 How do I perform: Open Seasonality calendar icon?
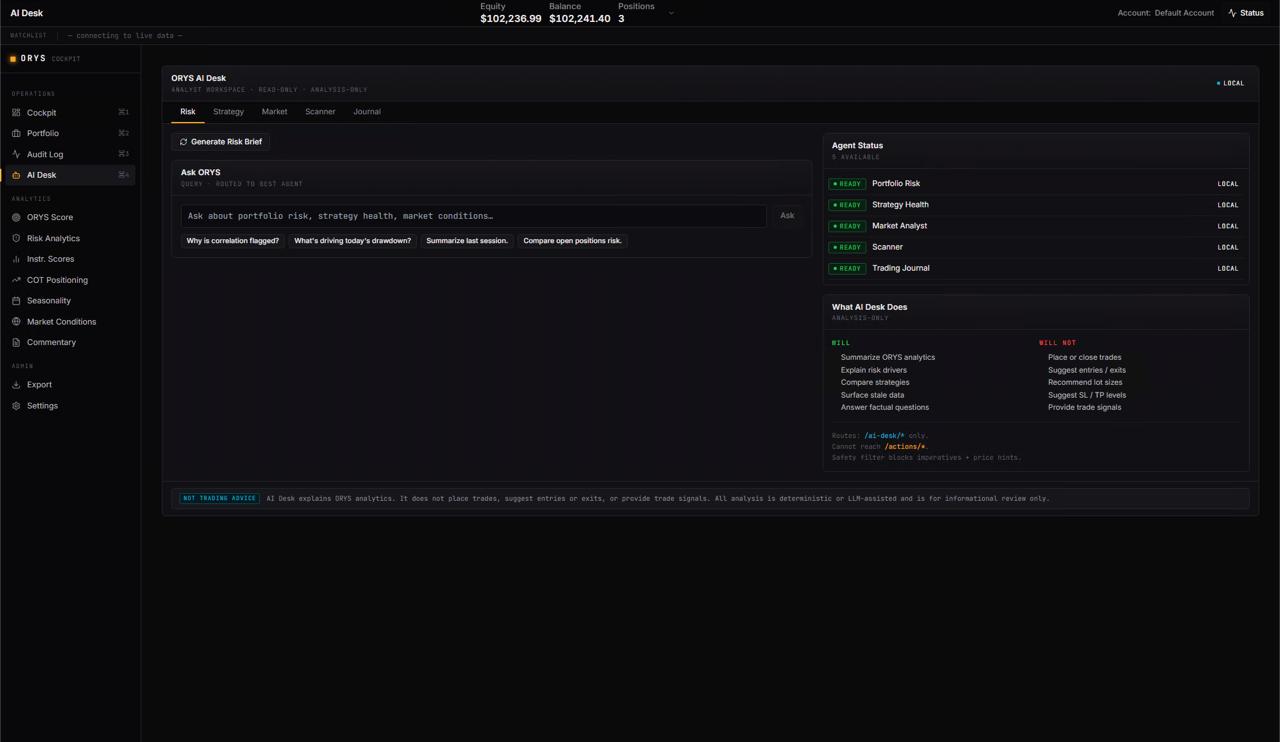16,301
